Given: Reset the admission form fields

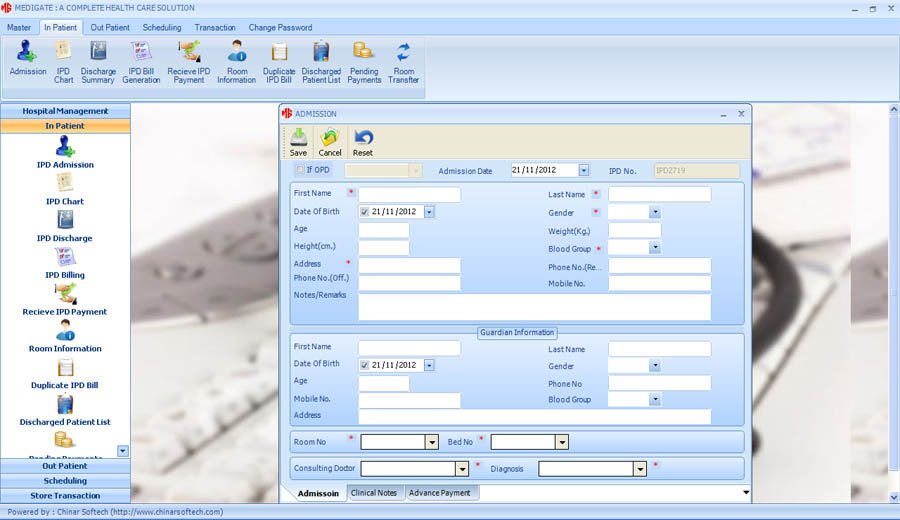Looking at the screenshot, I should point(363,142).
